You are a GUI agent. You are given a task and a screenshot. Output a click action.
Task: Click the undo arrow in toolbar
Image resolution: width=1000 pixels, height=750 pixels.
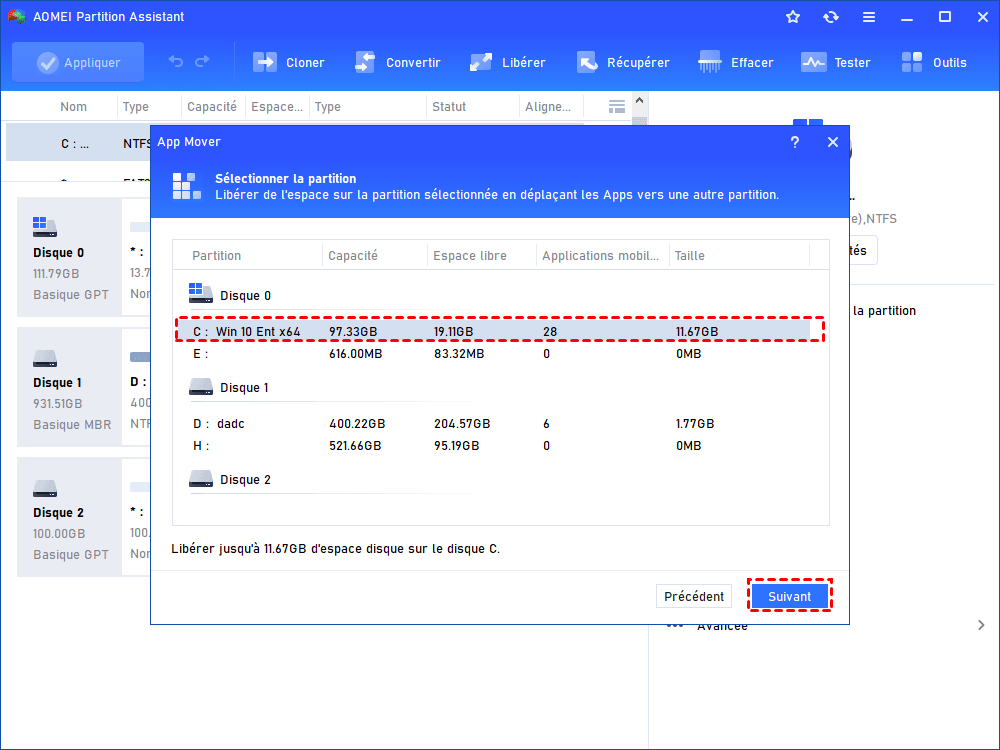pos(176,62)
